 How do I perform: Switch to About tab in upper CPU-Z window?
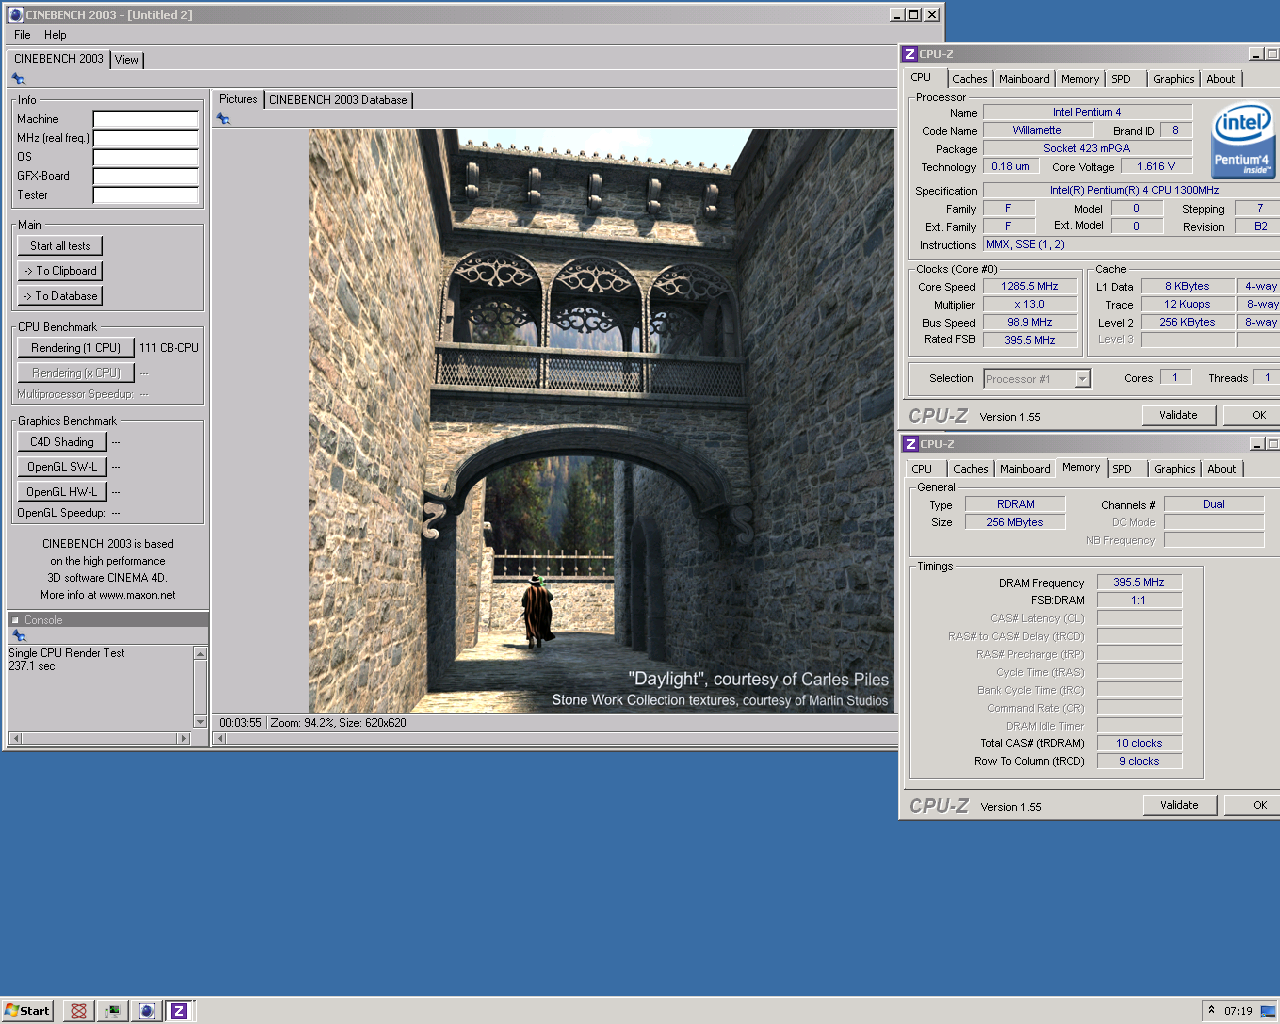[1221, 79]
